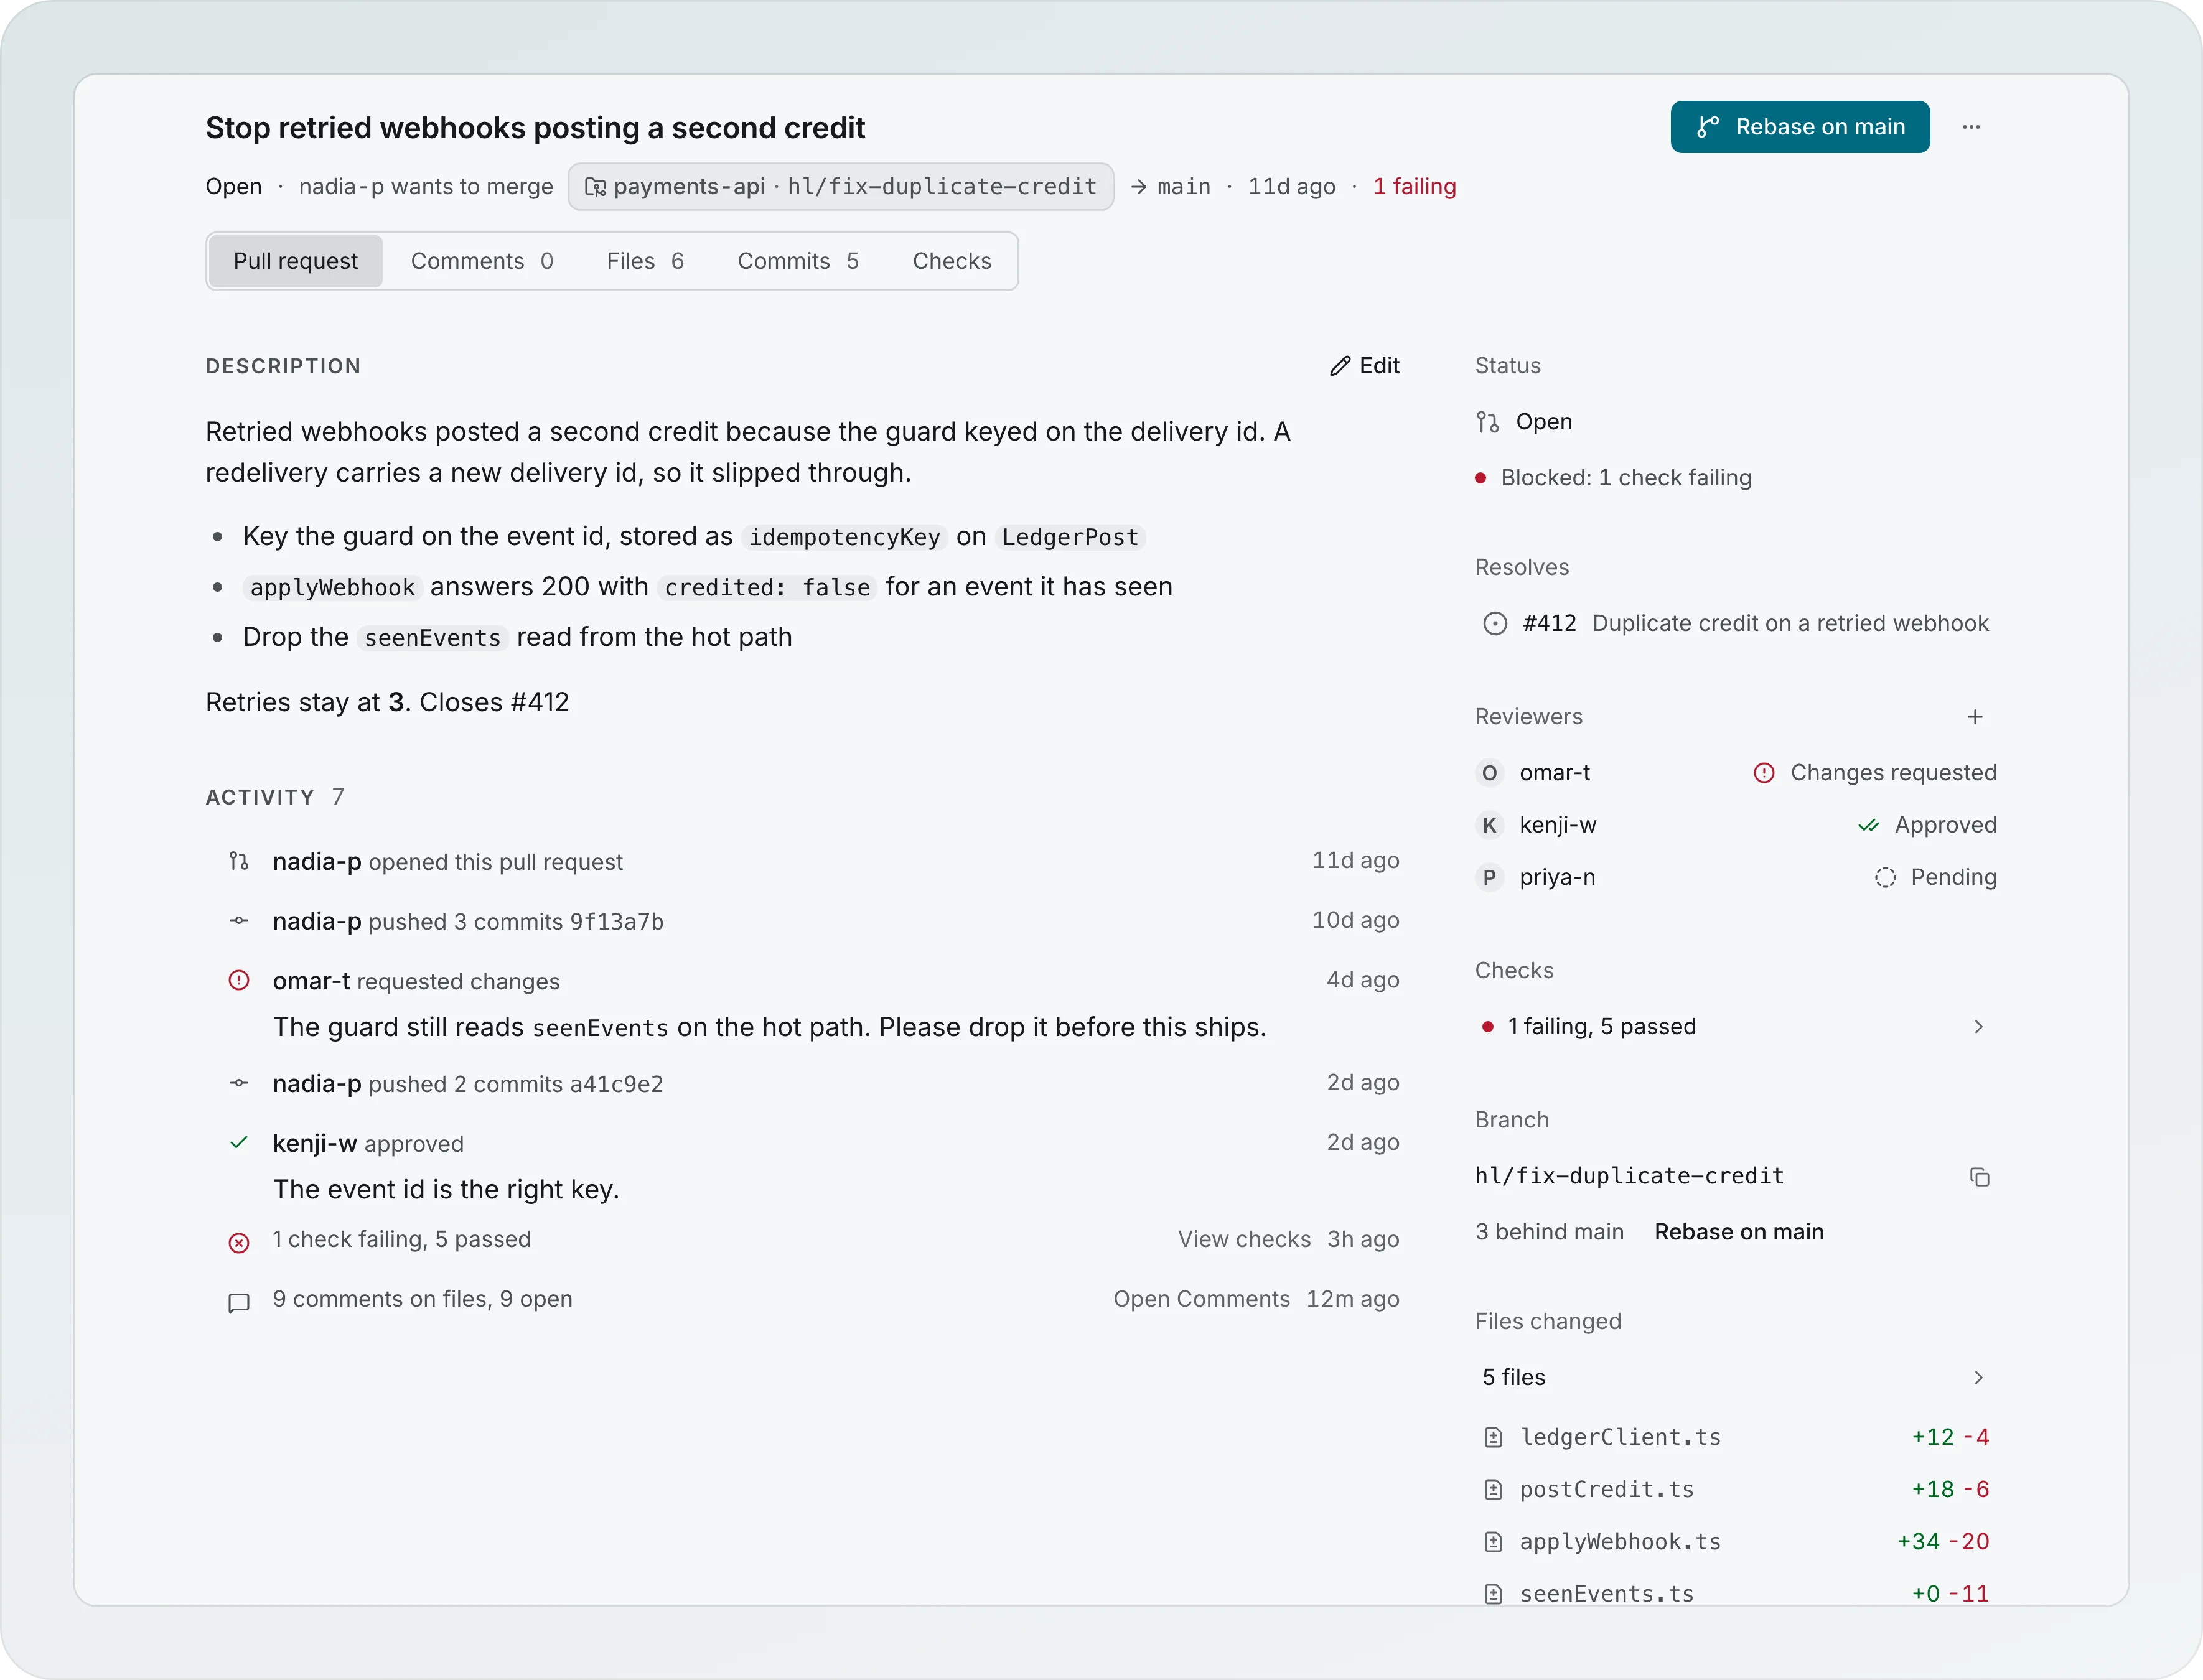Image resolution: width=2203 pixels, height=1680 pixels.
Task: Click 3 behind main text
Action: tap(1549, 1232)
